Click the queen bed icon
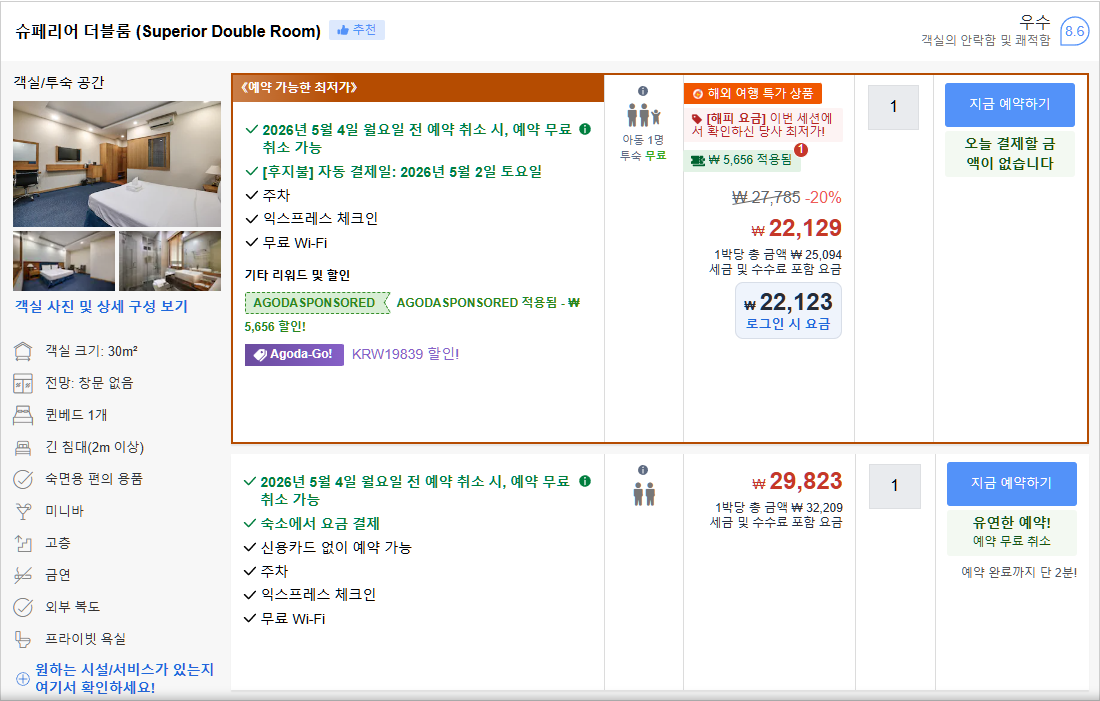The image size is (1100, 701). click(23, 415)
